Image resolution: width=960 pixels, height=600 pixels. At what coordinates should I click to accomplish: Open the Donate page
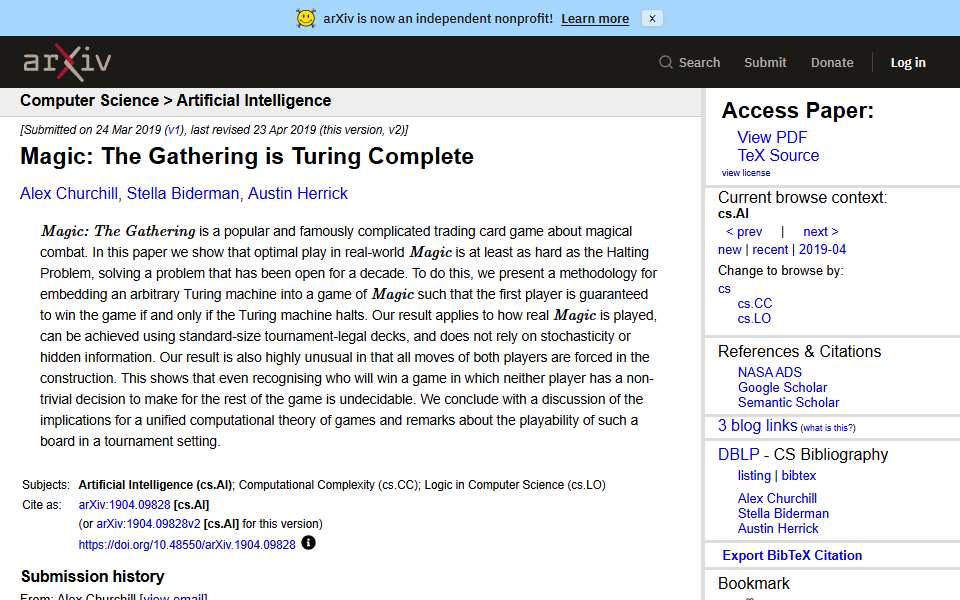tap(831, 62)
